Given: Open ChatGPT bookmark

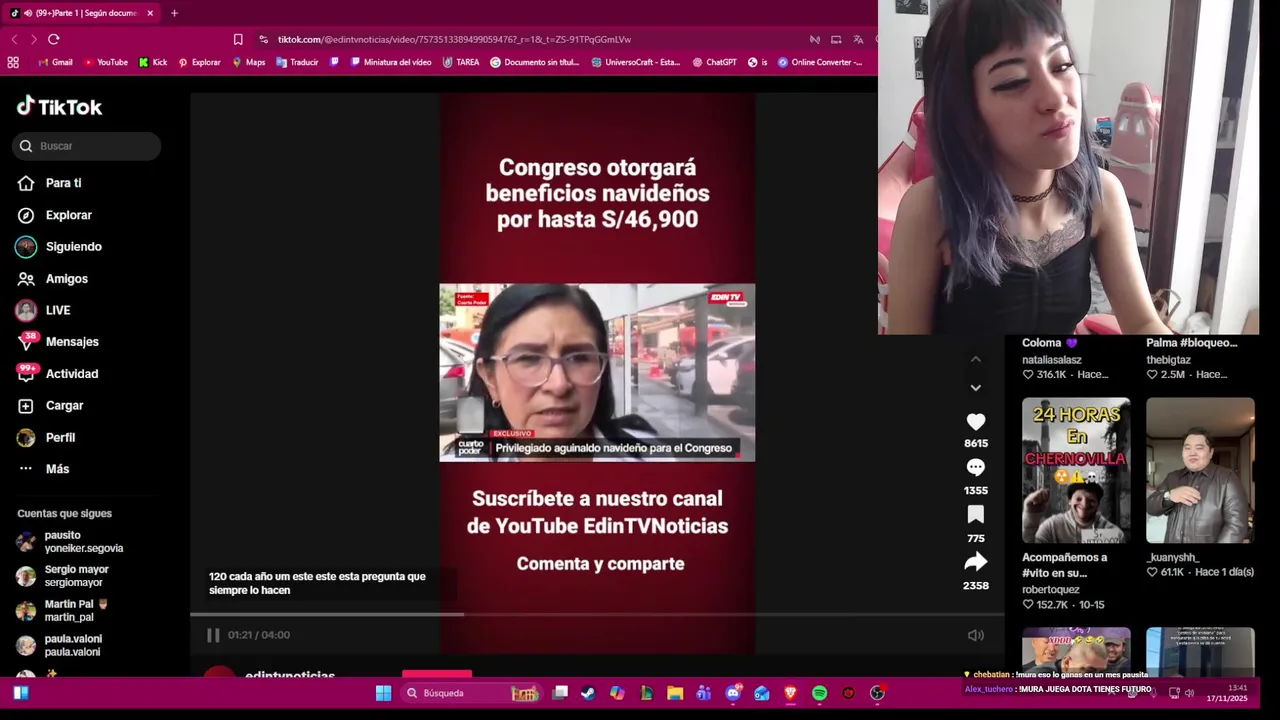Looking at the screenshot, I should (x=715, y=62).
